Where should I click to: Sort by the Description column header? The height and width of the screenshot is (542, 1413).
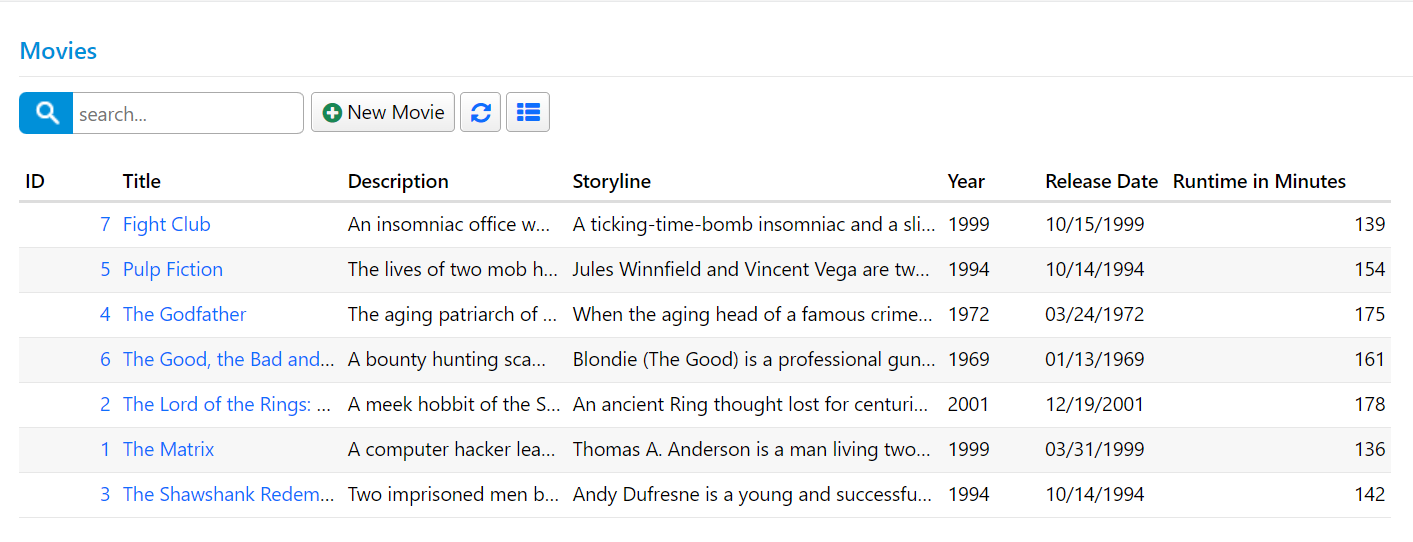click(398, 181)
